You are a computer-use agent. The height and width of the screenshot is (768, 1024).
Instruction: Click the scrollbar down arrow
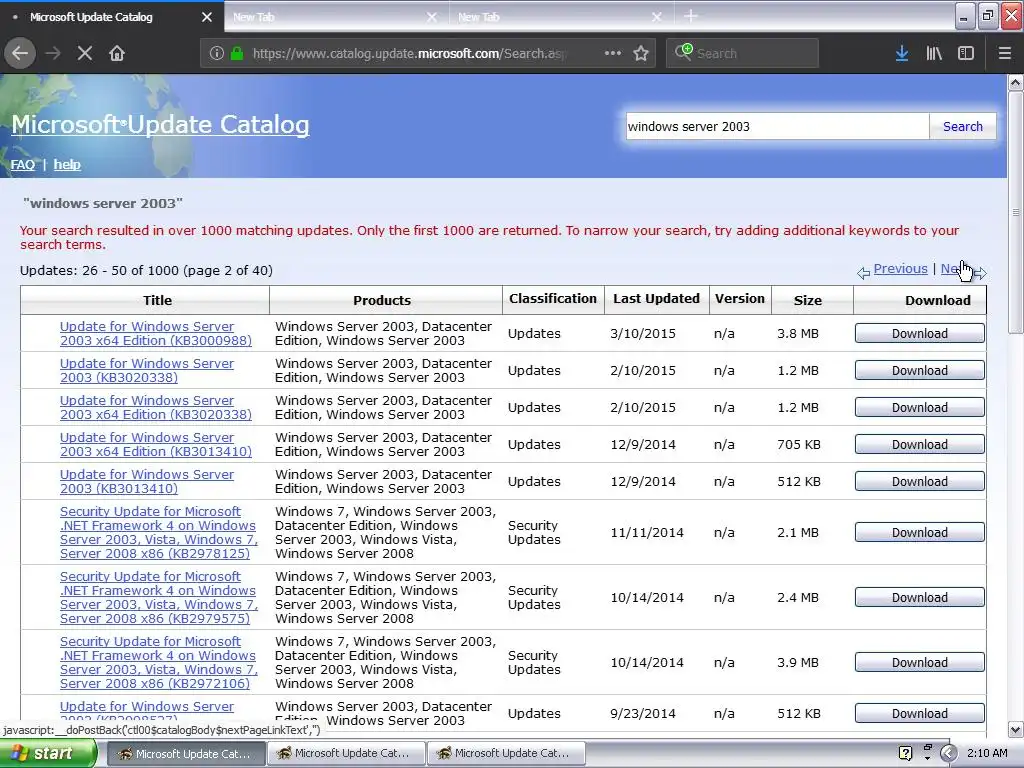pos(1016,729)
